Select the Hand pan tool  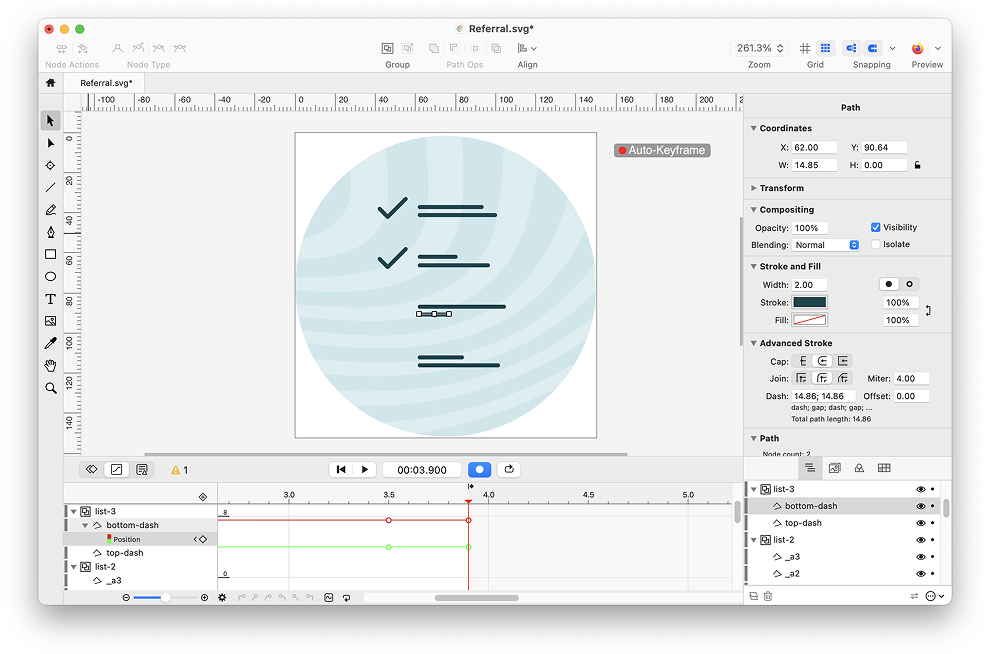coord(50,366)
